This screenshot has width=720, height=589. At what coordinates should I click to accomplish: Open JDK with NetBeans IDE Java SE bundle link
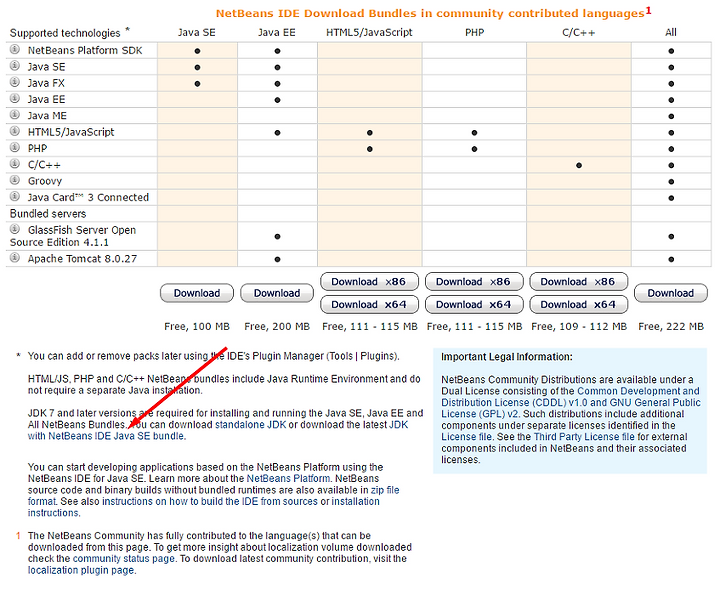(106, 436)
